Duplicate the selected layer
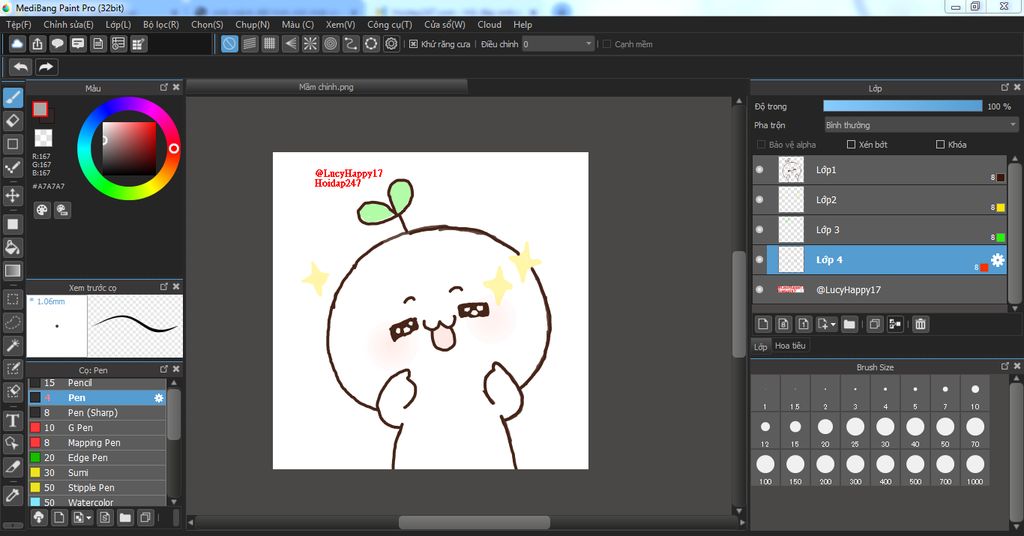 [874, 324]
